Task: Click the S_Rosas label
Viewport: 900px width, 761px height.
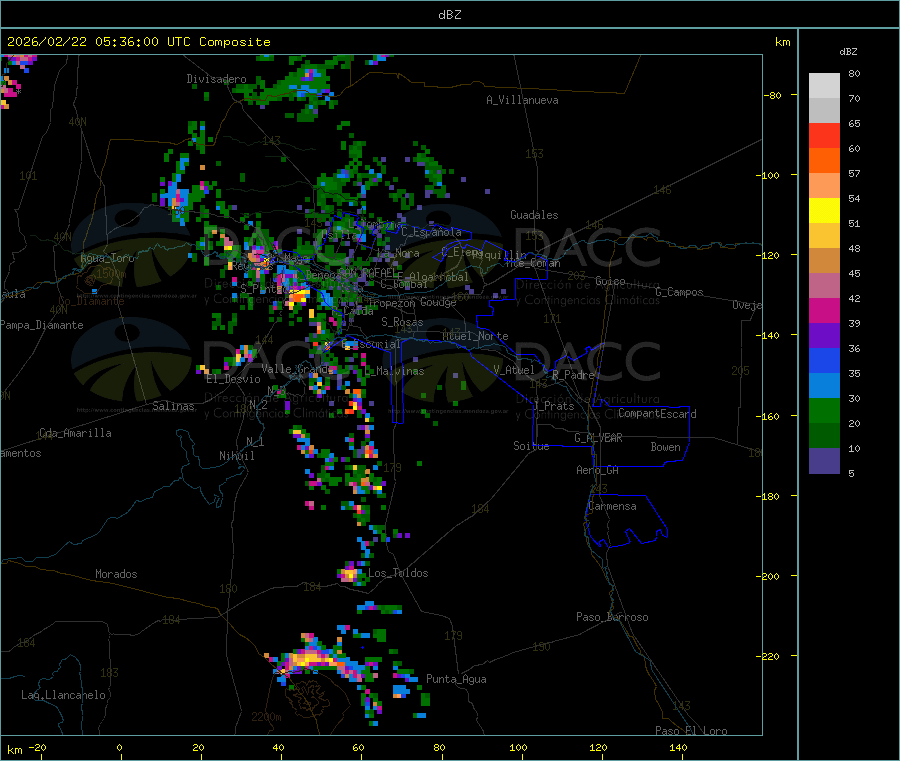Action: [402, 322]
